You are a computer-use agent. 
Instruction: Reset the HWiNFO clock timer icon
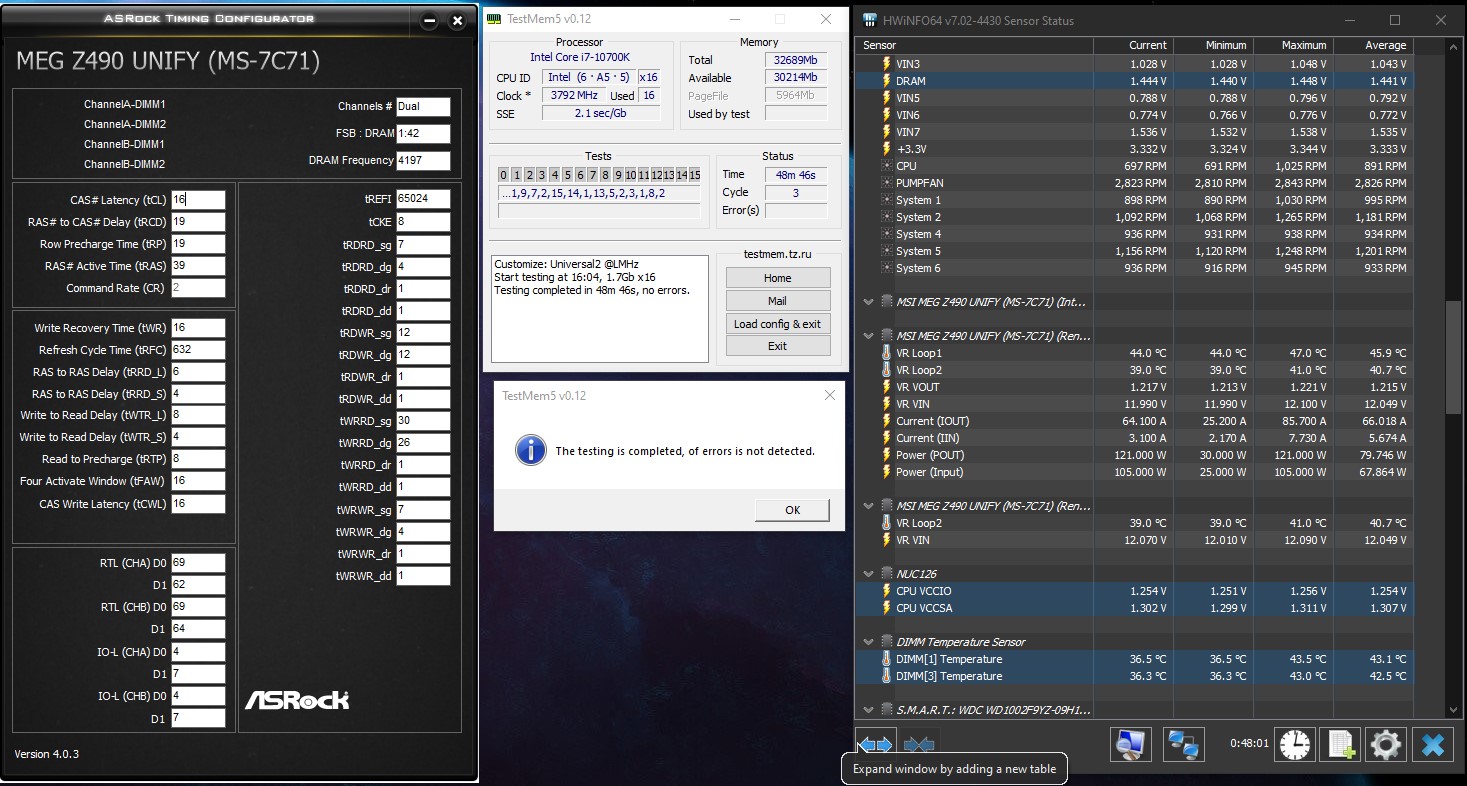(1294, 744)
